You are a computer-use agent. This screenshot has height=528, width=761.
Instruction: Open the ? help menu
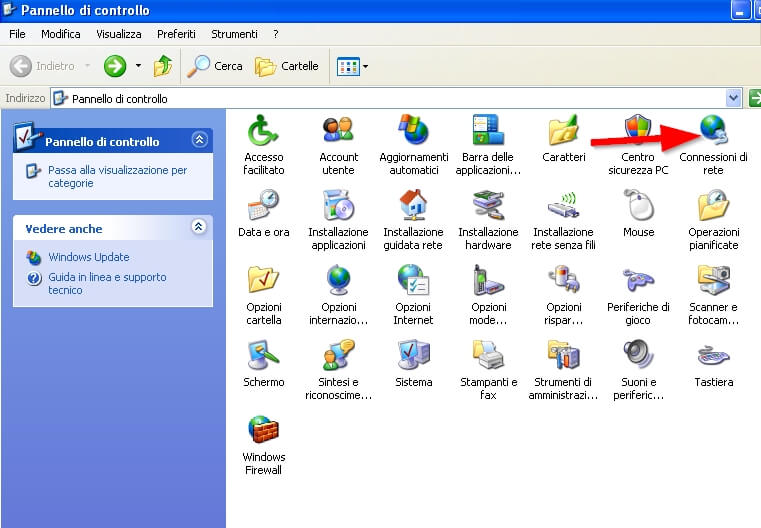click(x=276, y=34)
